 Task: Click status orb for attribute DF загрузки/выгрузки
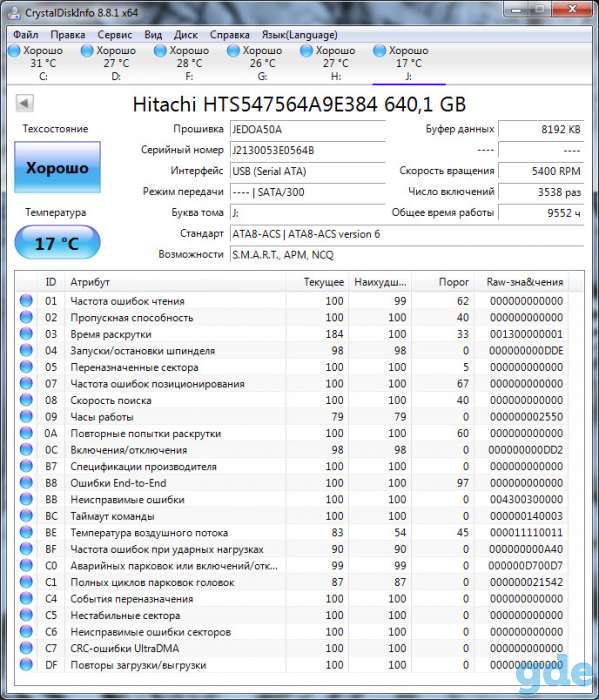click(26, 665)
